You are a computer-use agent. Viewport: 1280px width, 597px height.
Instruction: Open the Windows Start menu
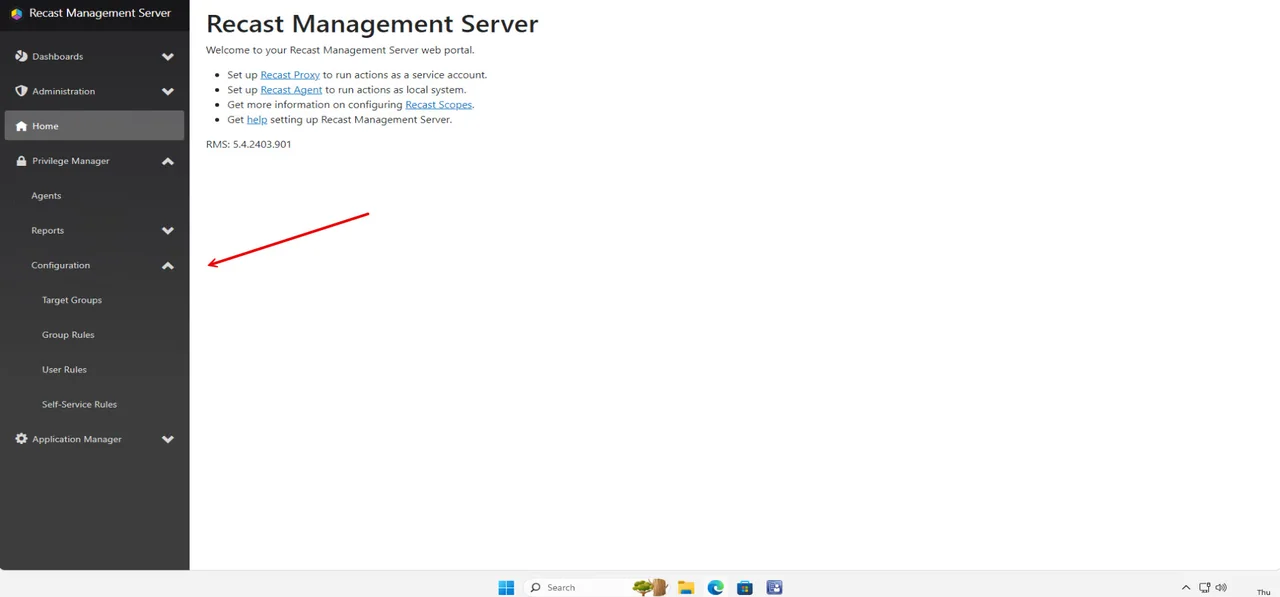[x=506, y=587]
